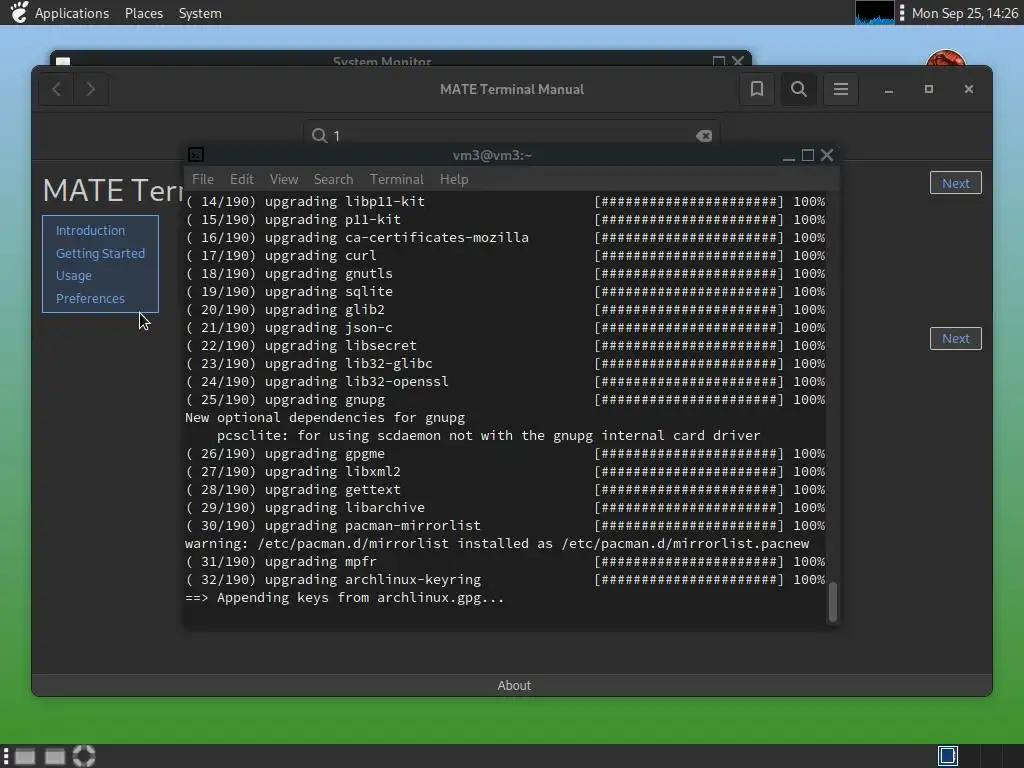Viewport: 1024px width, 768px height.
Task: Click the 'upgrading curl' line
Action: click(505, 255)
